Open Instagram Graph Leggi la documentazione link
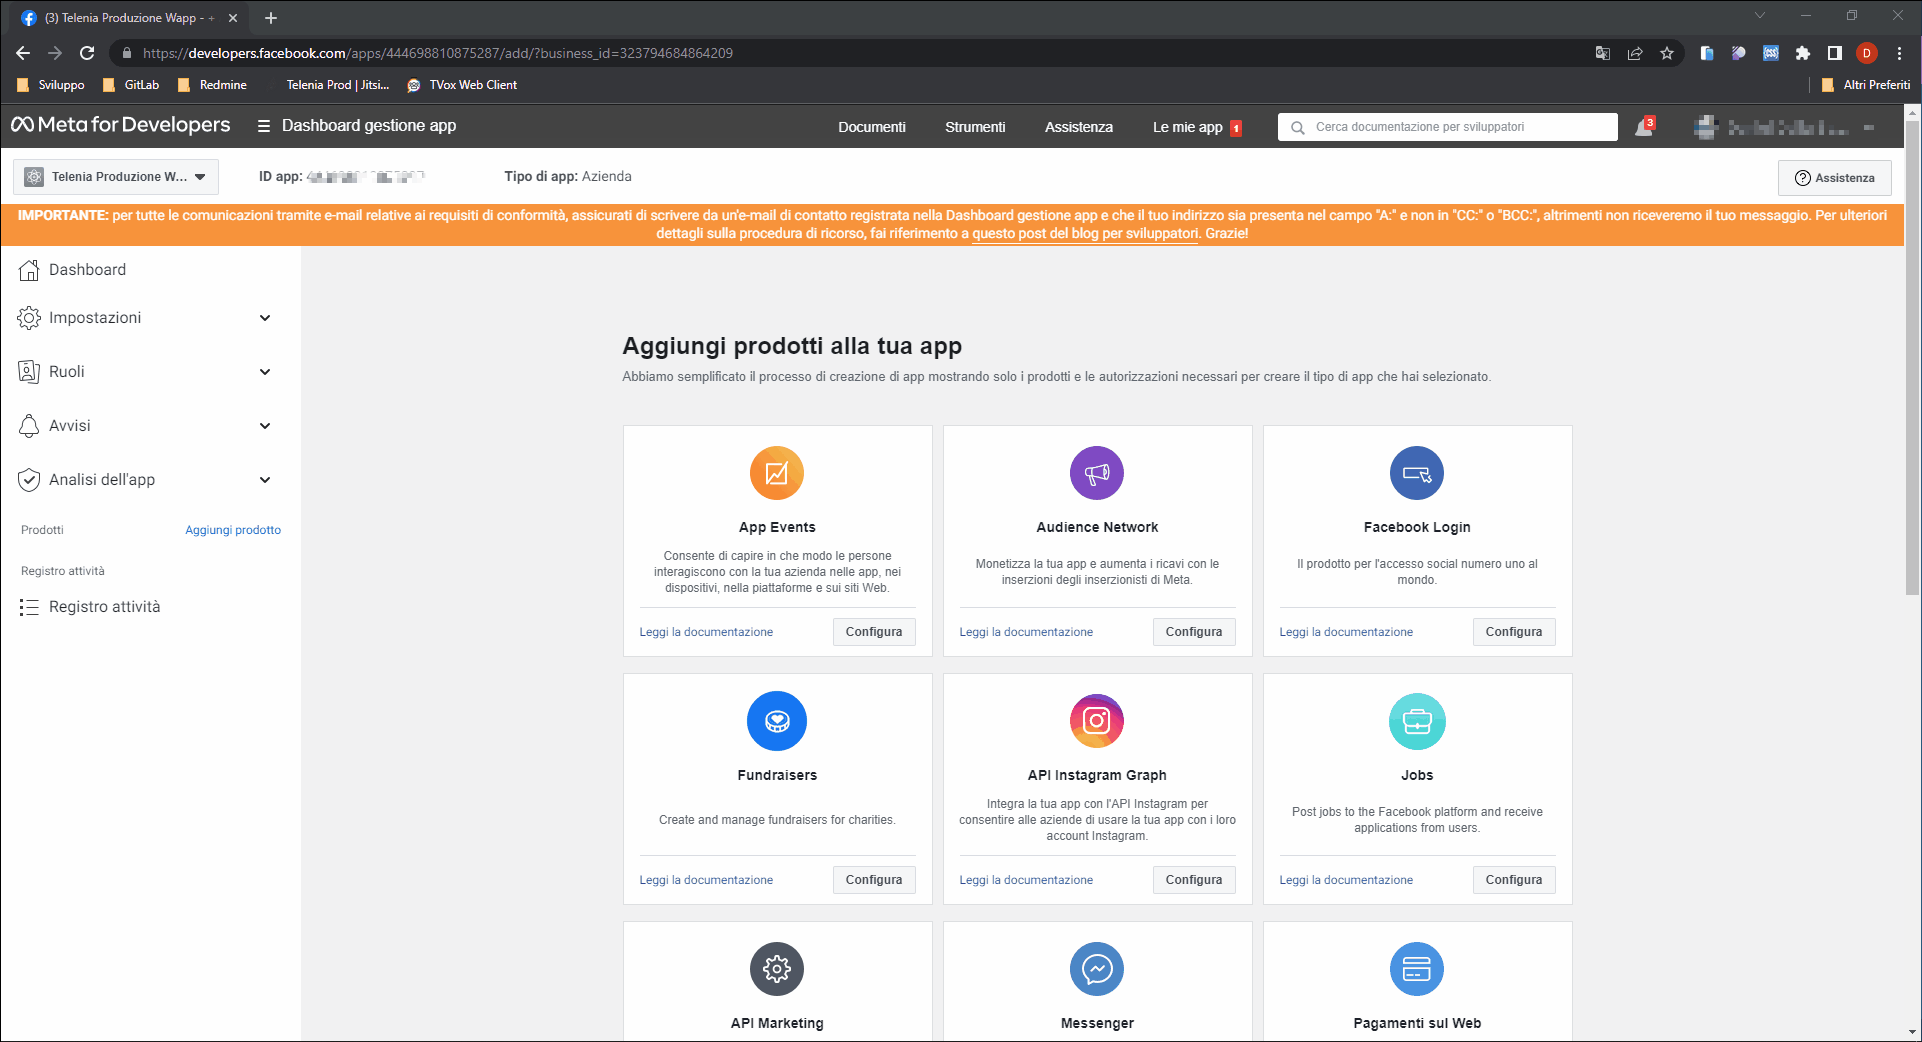1922x1042 pixels. pos(1026,880)
